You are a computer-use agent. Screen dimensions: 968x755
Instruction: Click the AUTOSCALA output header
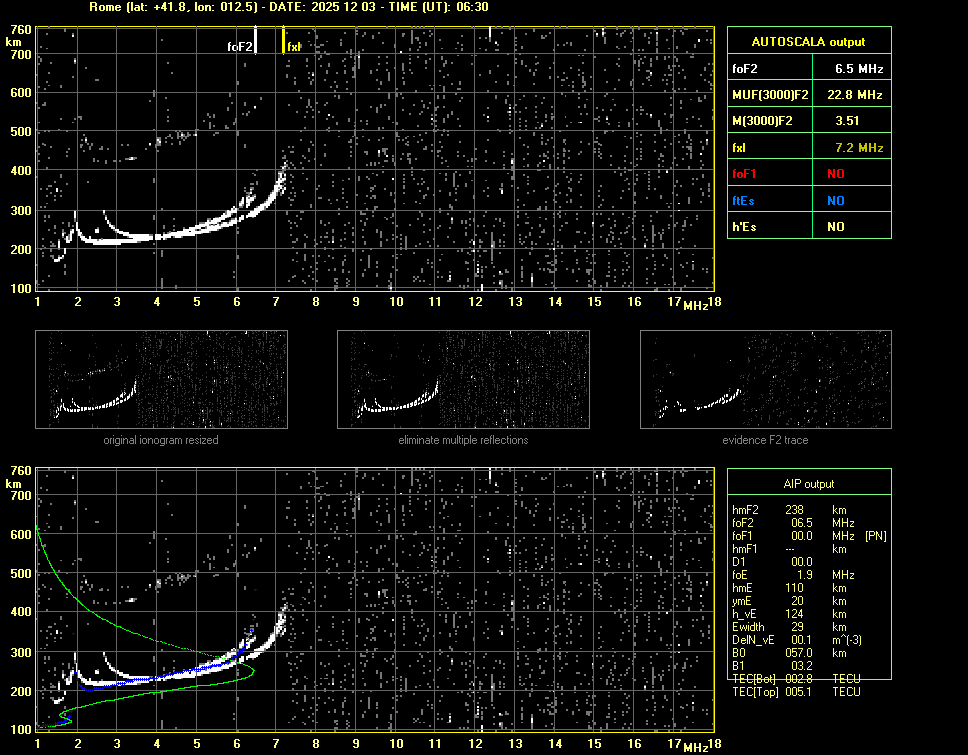tap(808, 42)
